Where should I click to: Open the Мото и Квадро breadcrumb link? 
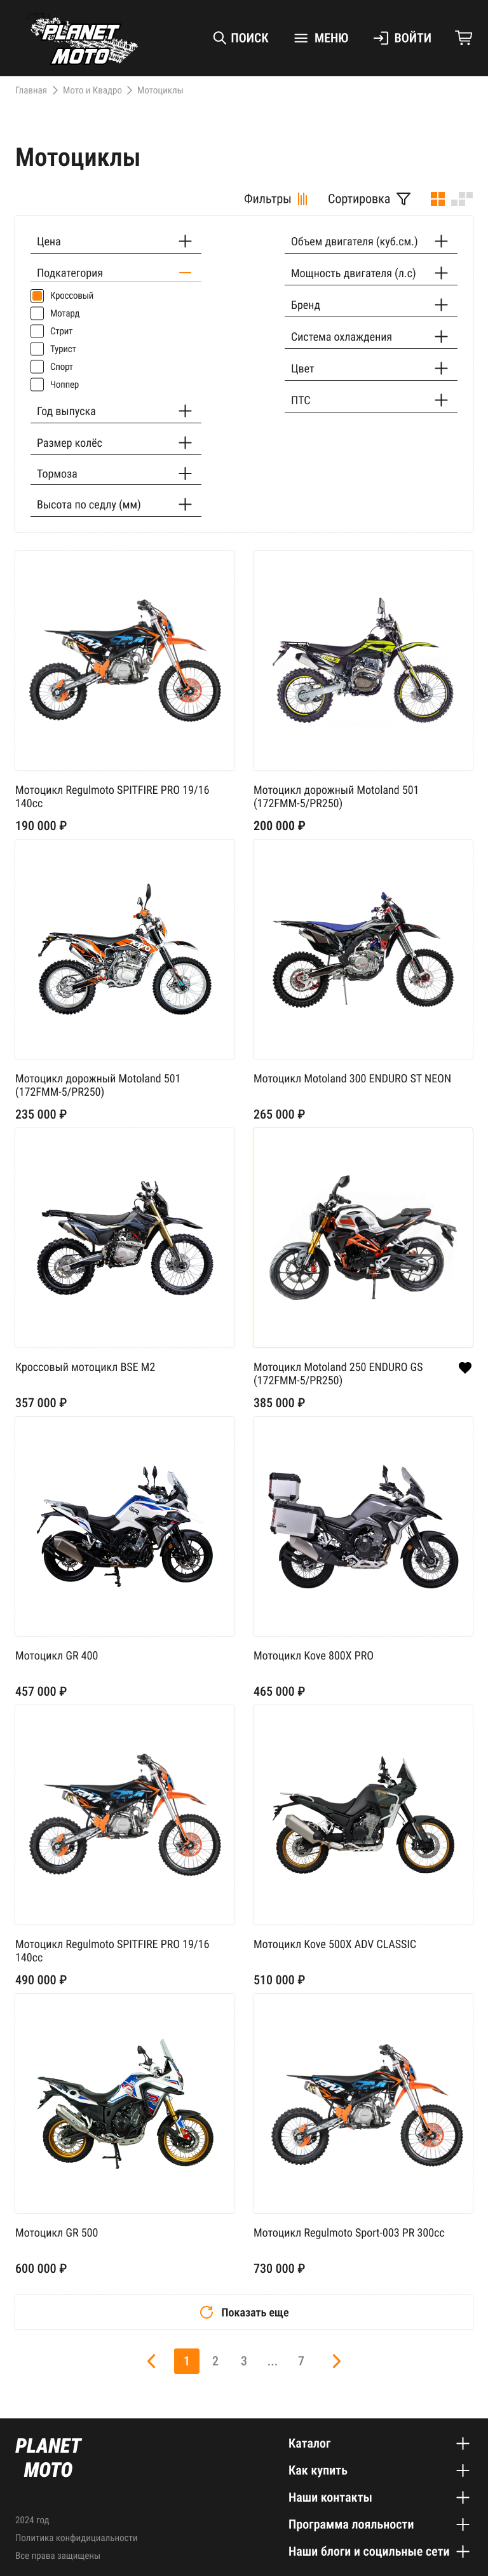(x=92, y=90)
